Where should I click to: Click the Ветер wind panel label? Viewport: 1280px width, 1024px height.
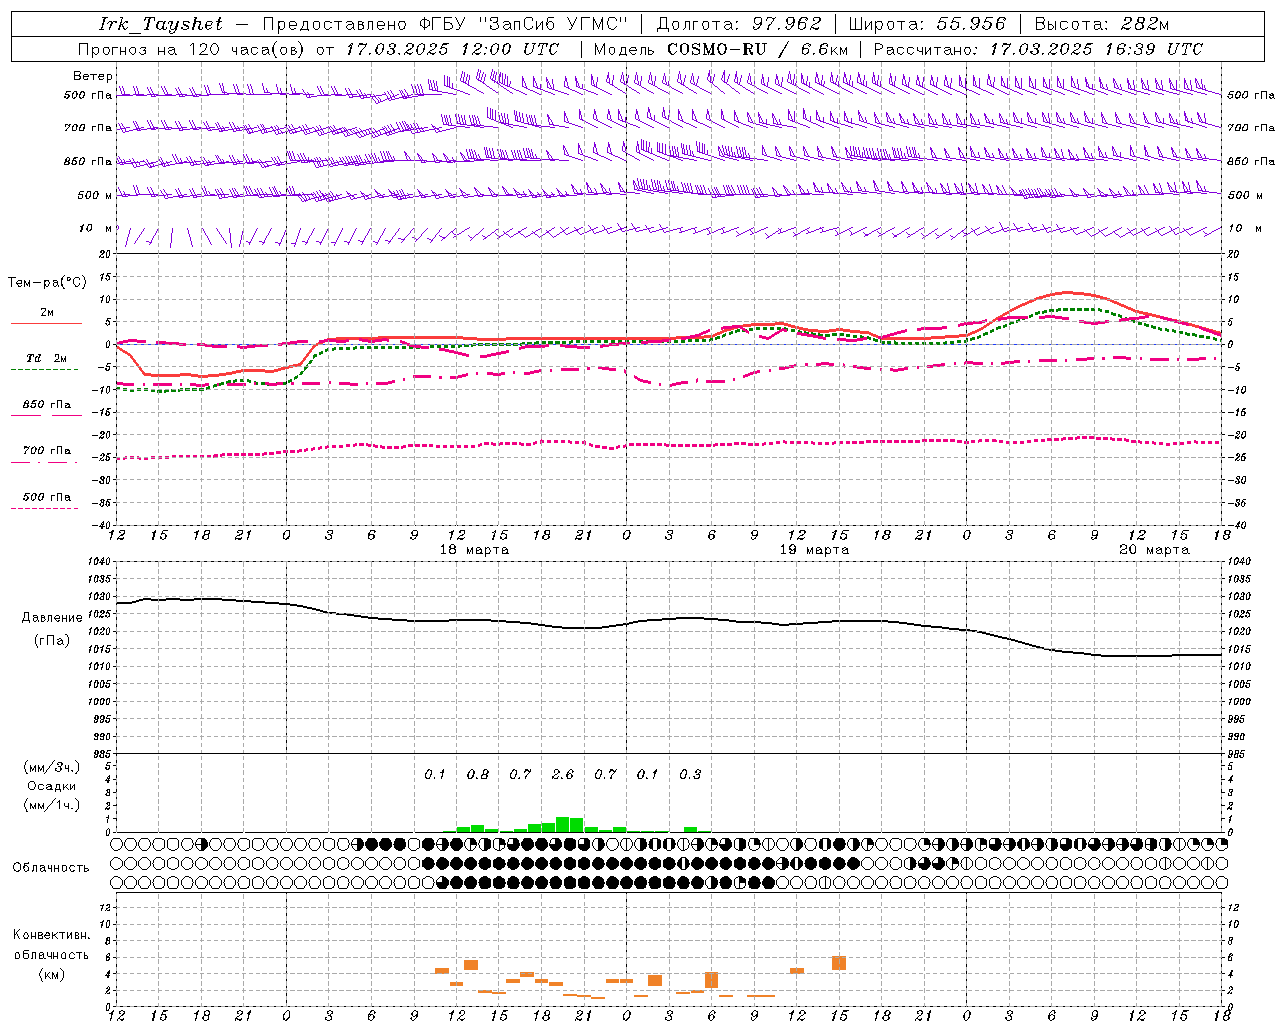[93, 76]
